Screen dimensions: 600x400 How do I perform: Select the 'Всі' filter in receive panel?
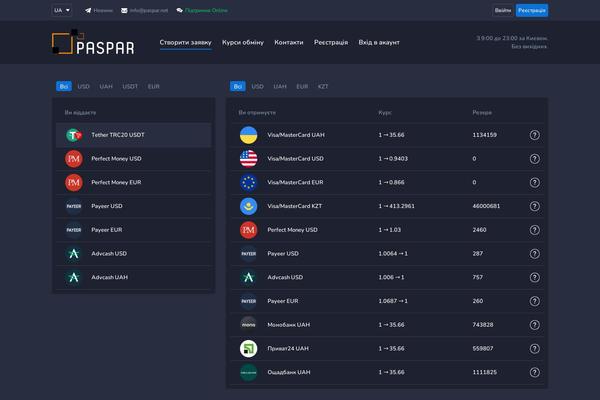(238, 87)
